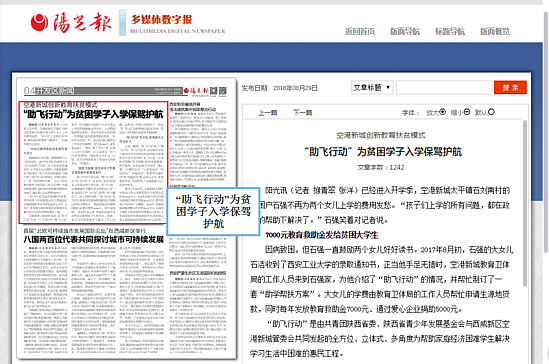Viewport: 549px width, 364px height.
Task: Open the lower right-column article on newspaper page
Action: [x=198, y=312]
